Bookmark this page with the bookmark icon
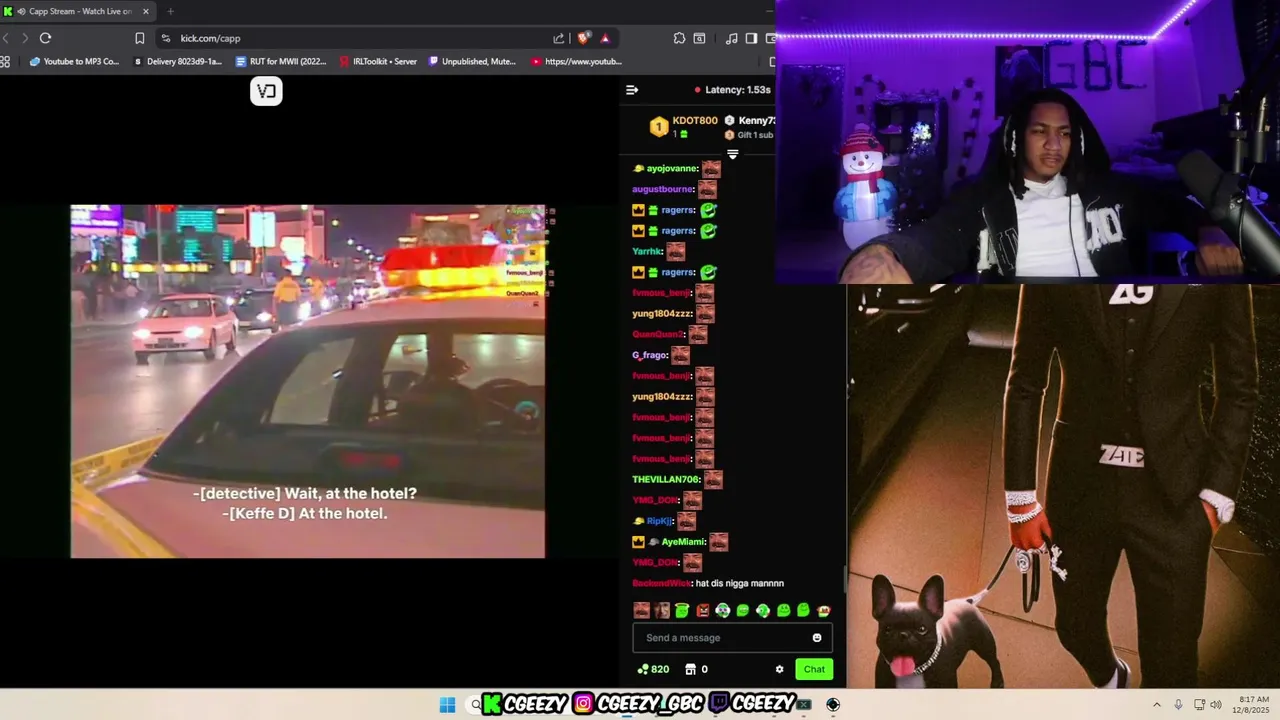This screenshot has width=1280, height=720. pyautogui.click(x=140, y=38)
